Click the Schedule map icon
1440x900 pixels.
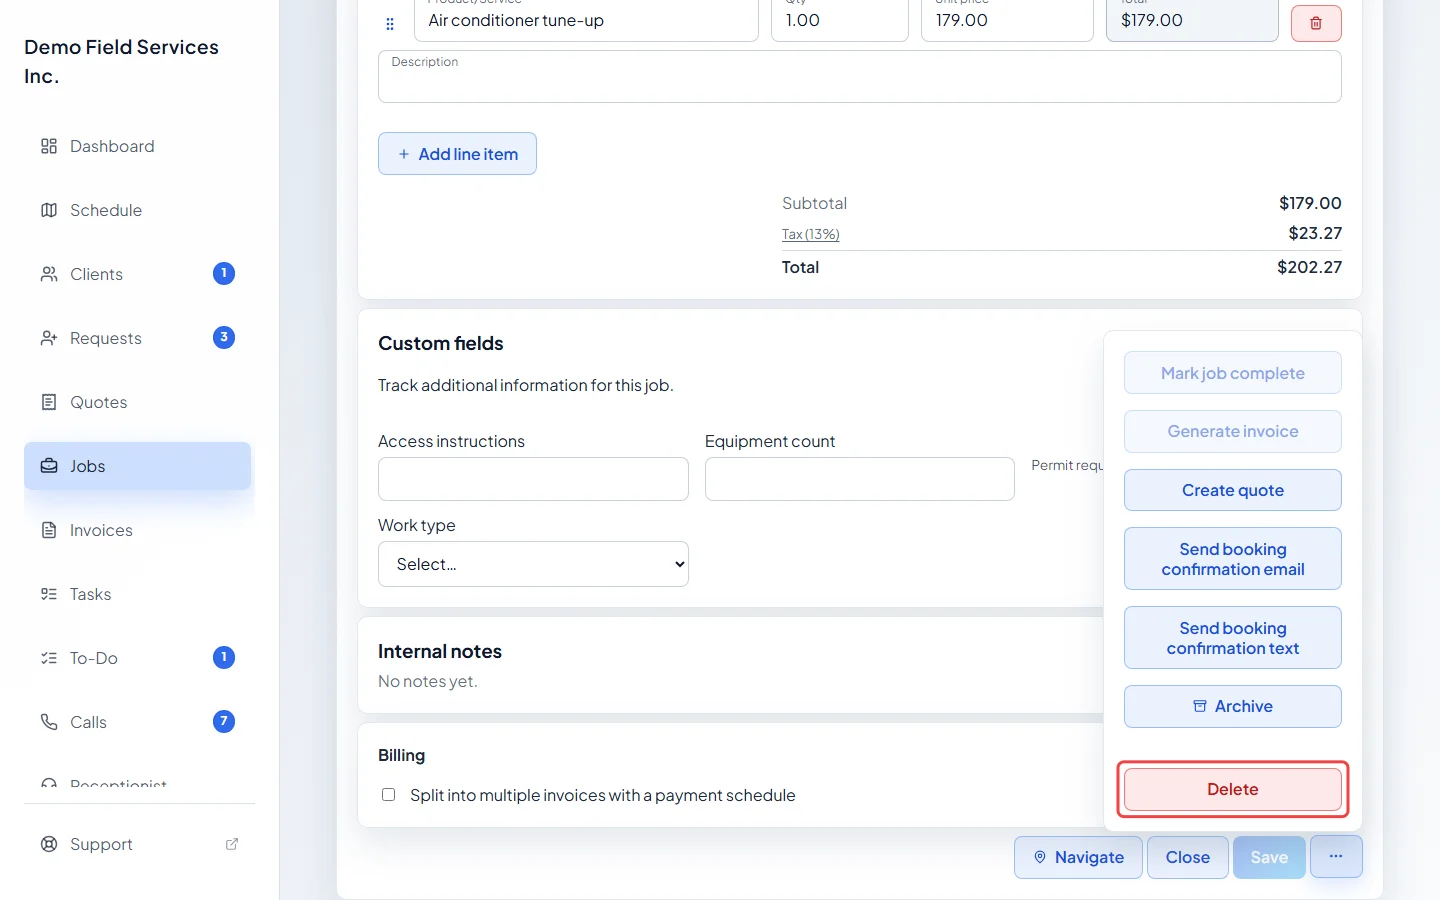coord(49,210)
